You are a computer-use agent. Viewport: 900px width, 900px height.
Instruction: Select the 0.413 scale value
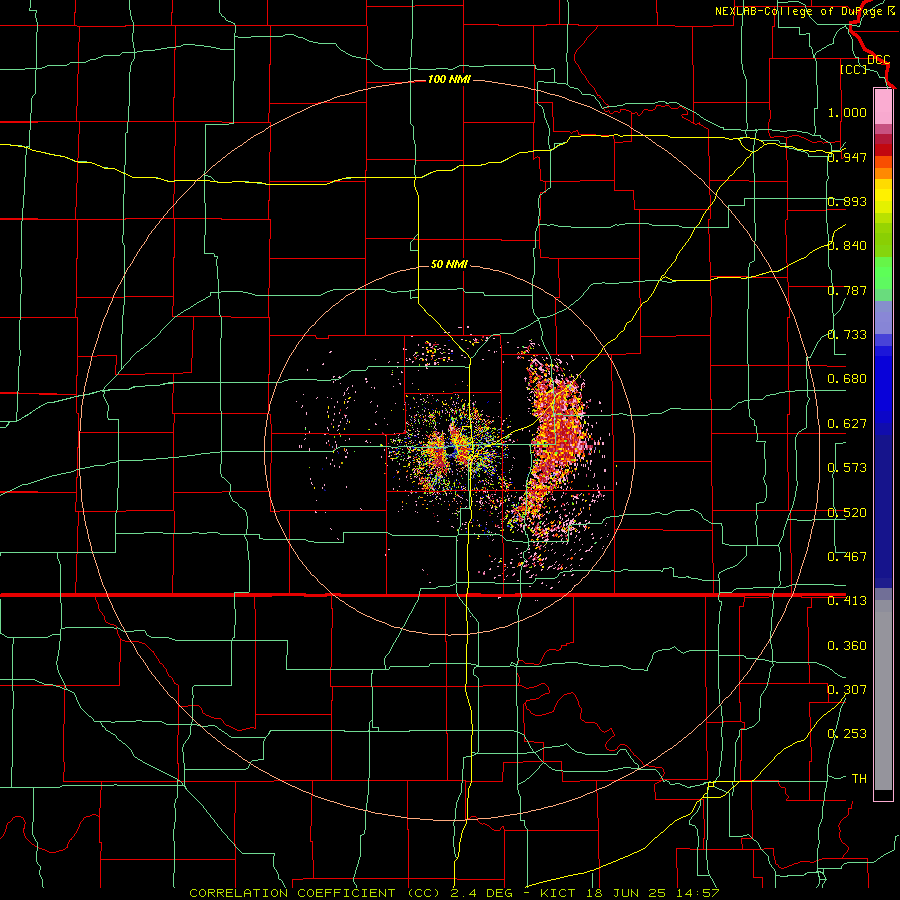point(847,601)
